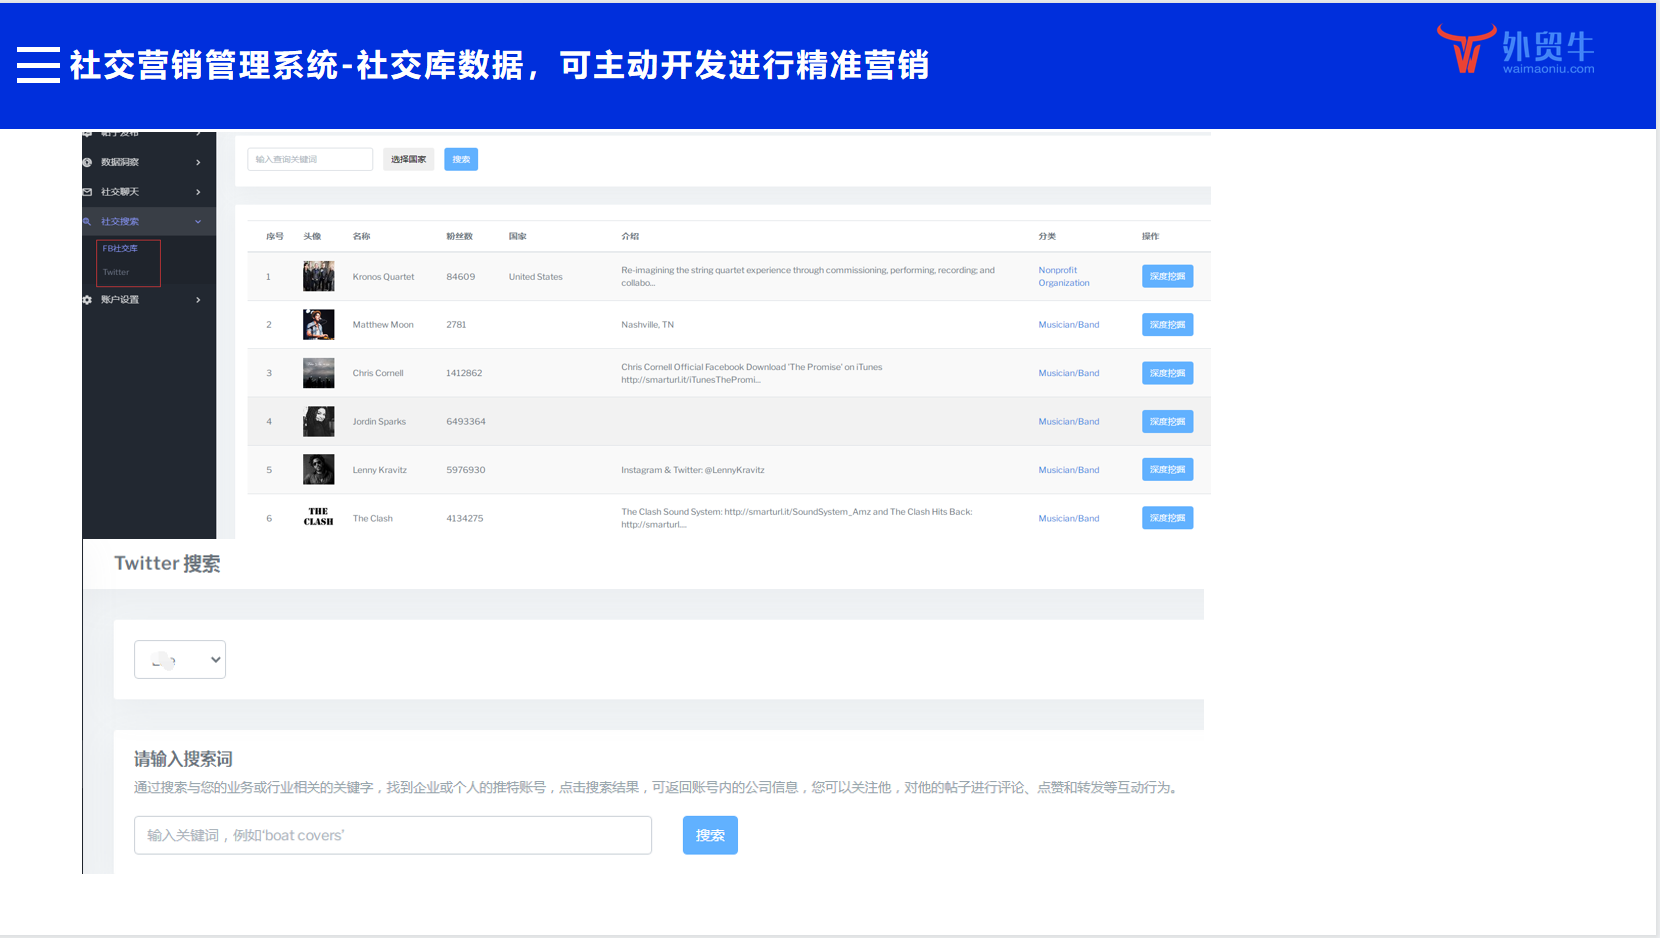Screen dimensions: 1660x938
Task: Click the 社交搜索 magnifier icon
Action: 87,222
